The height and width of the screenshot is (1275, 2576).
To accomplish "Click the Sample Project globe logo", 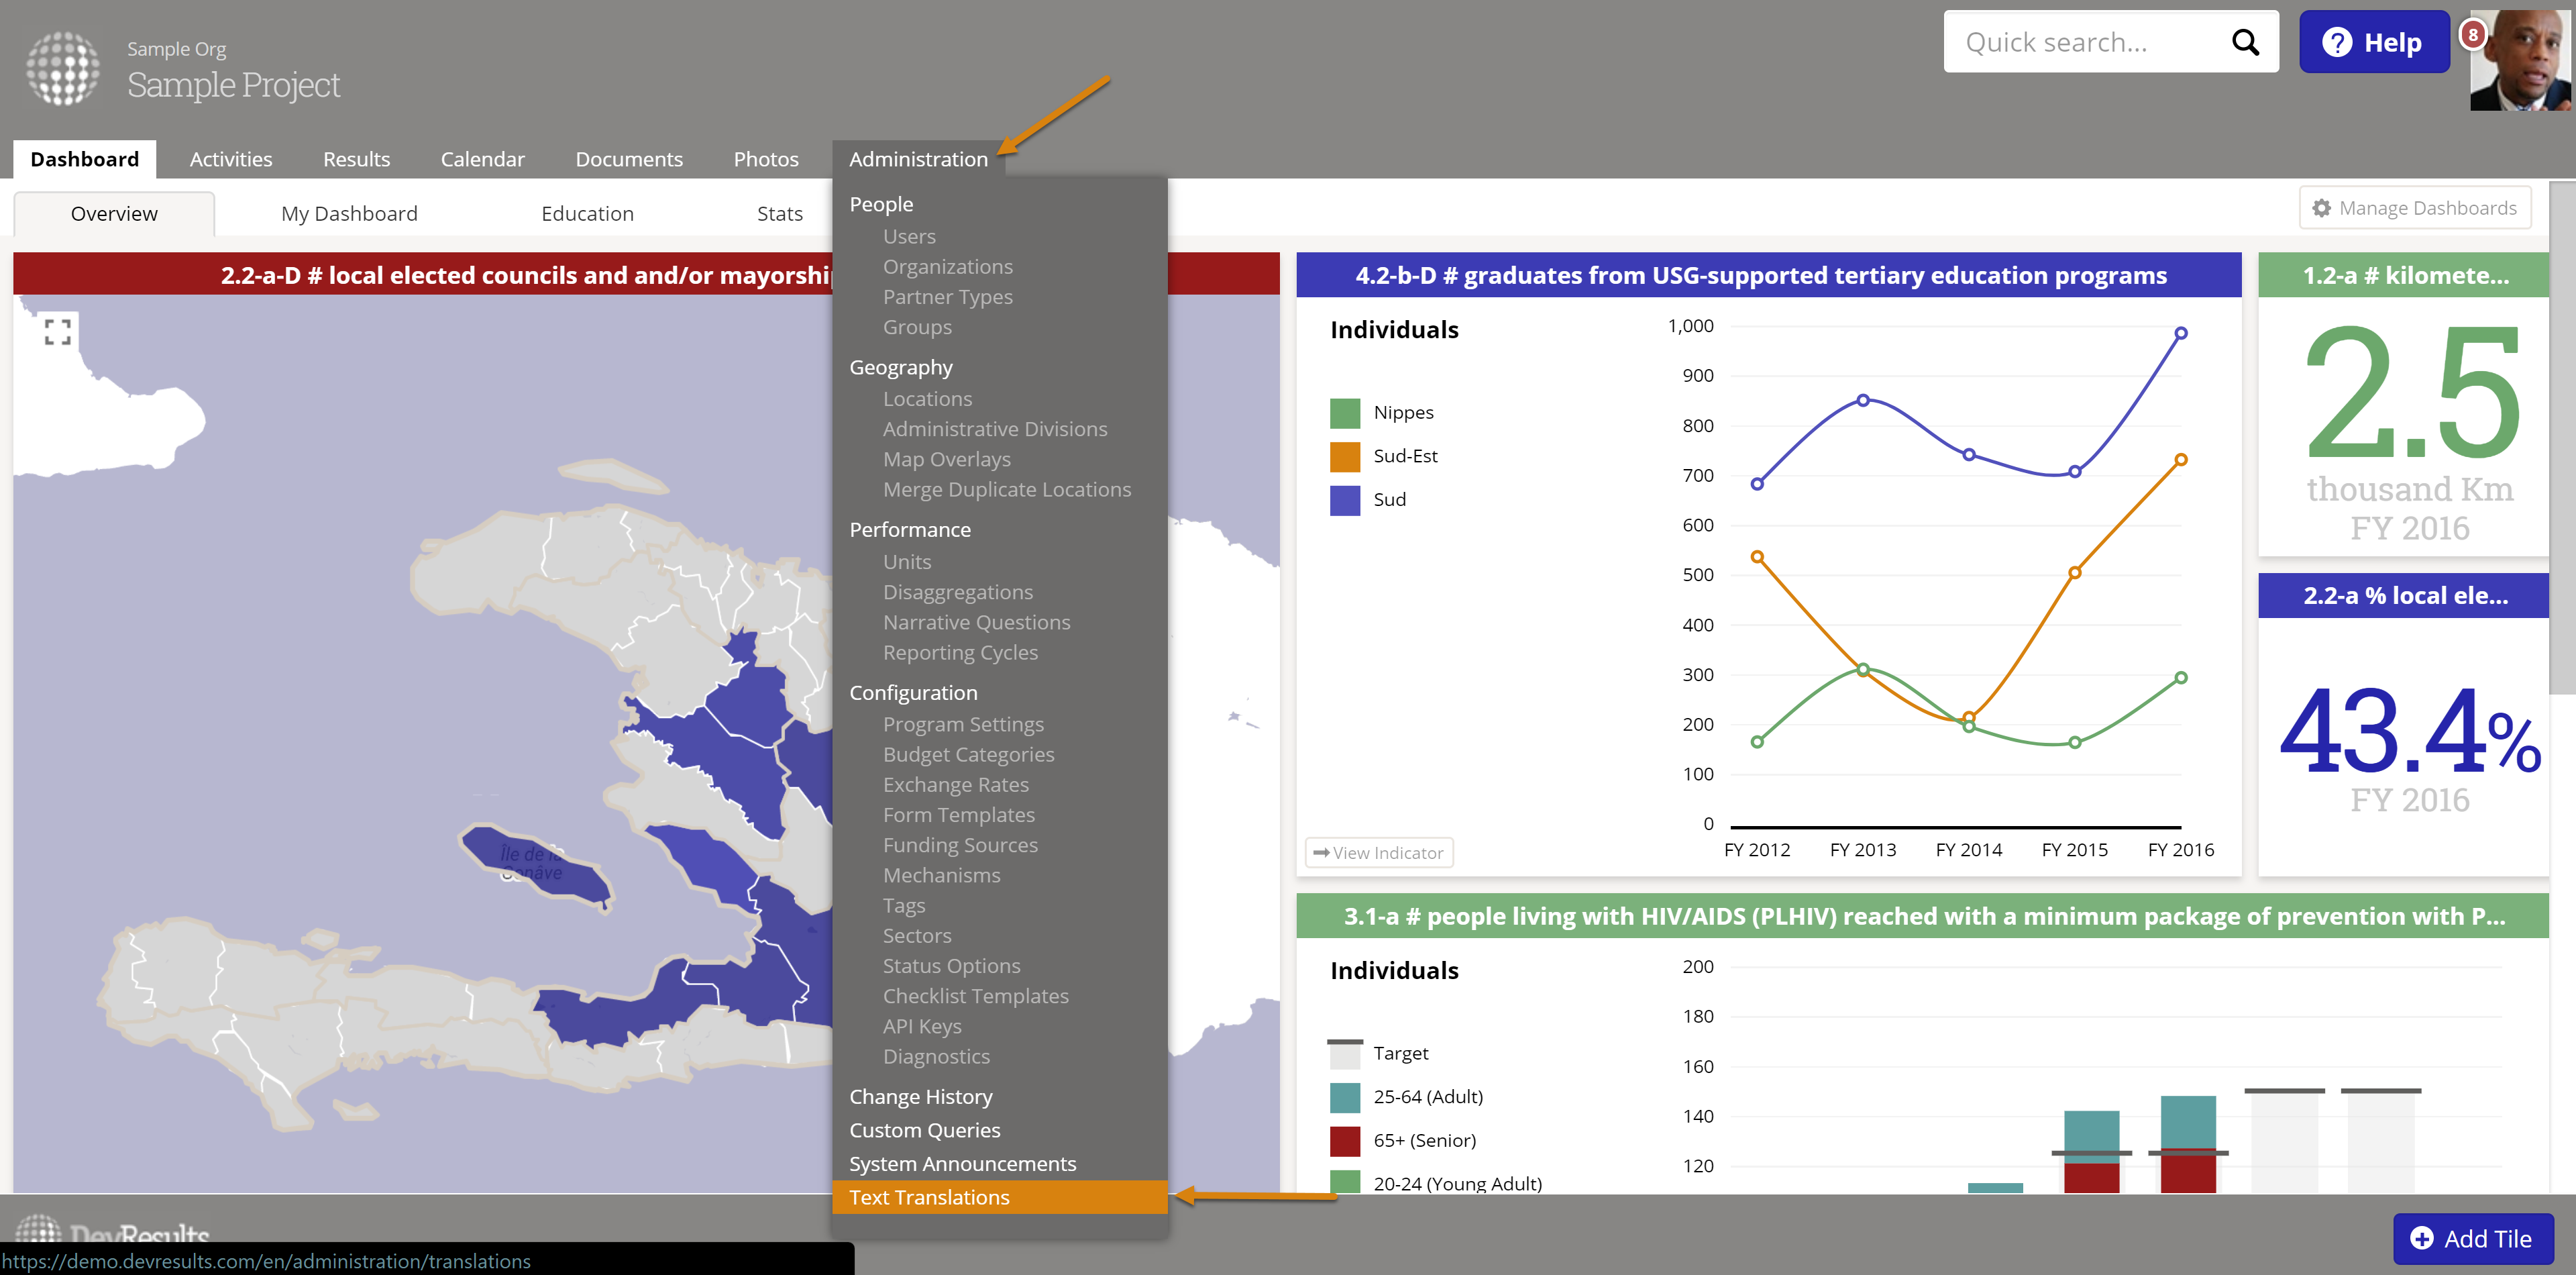I will tap(62, 68).
